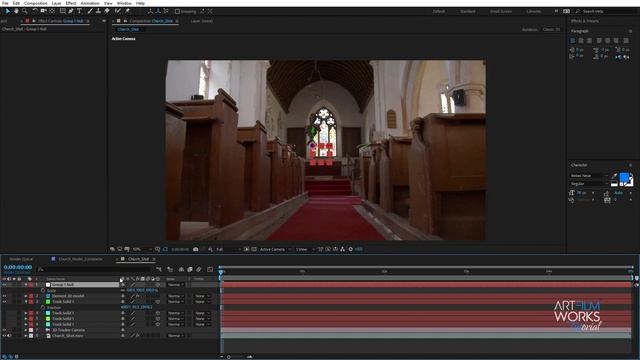
Task: Hide the Element 3D model layer
Action: coord(4,296)
